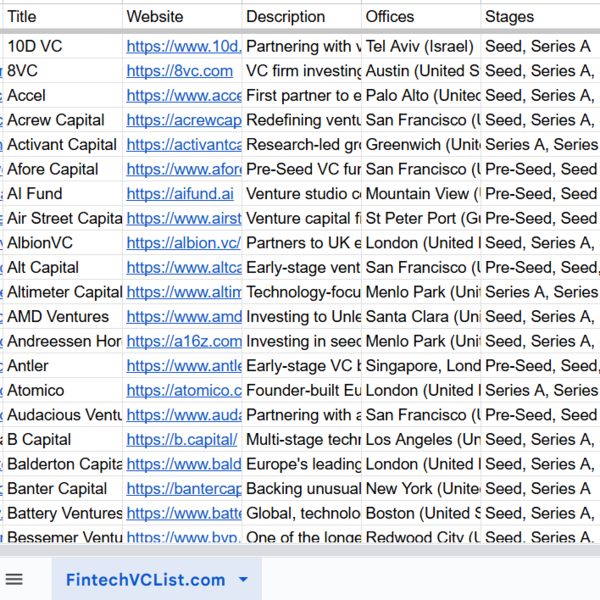Viewport: 600px width, 600px height.
Task: Open the Air Street Capital website link
Action: (184, 218)
